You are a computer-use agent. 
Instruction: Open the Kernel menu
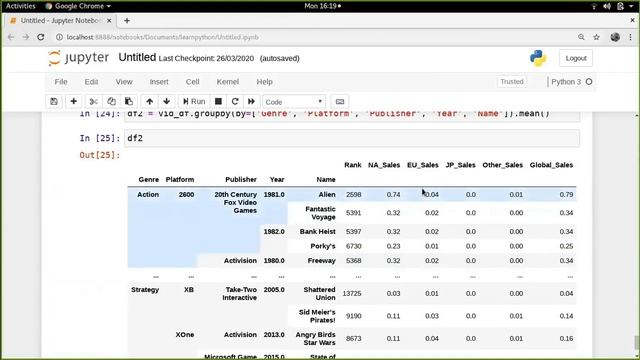[x=227, y=82]
